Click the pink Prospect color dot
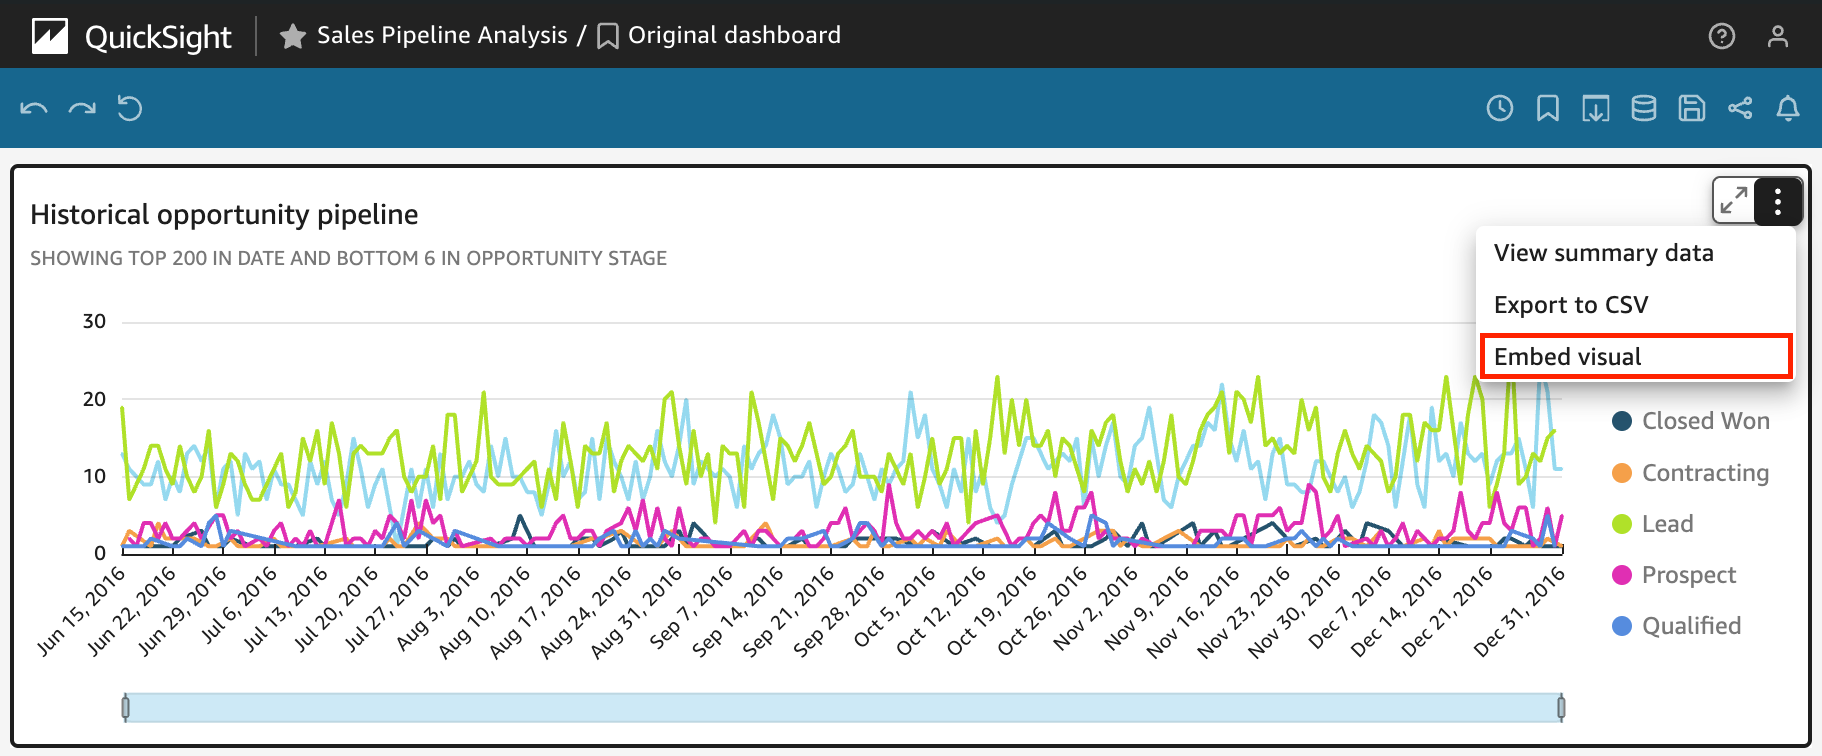This screenshot has height=756, width=1822. (1622, 575)
